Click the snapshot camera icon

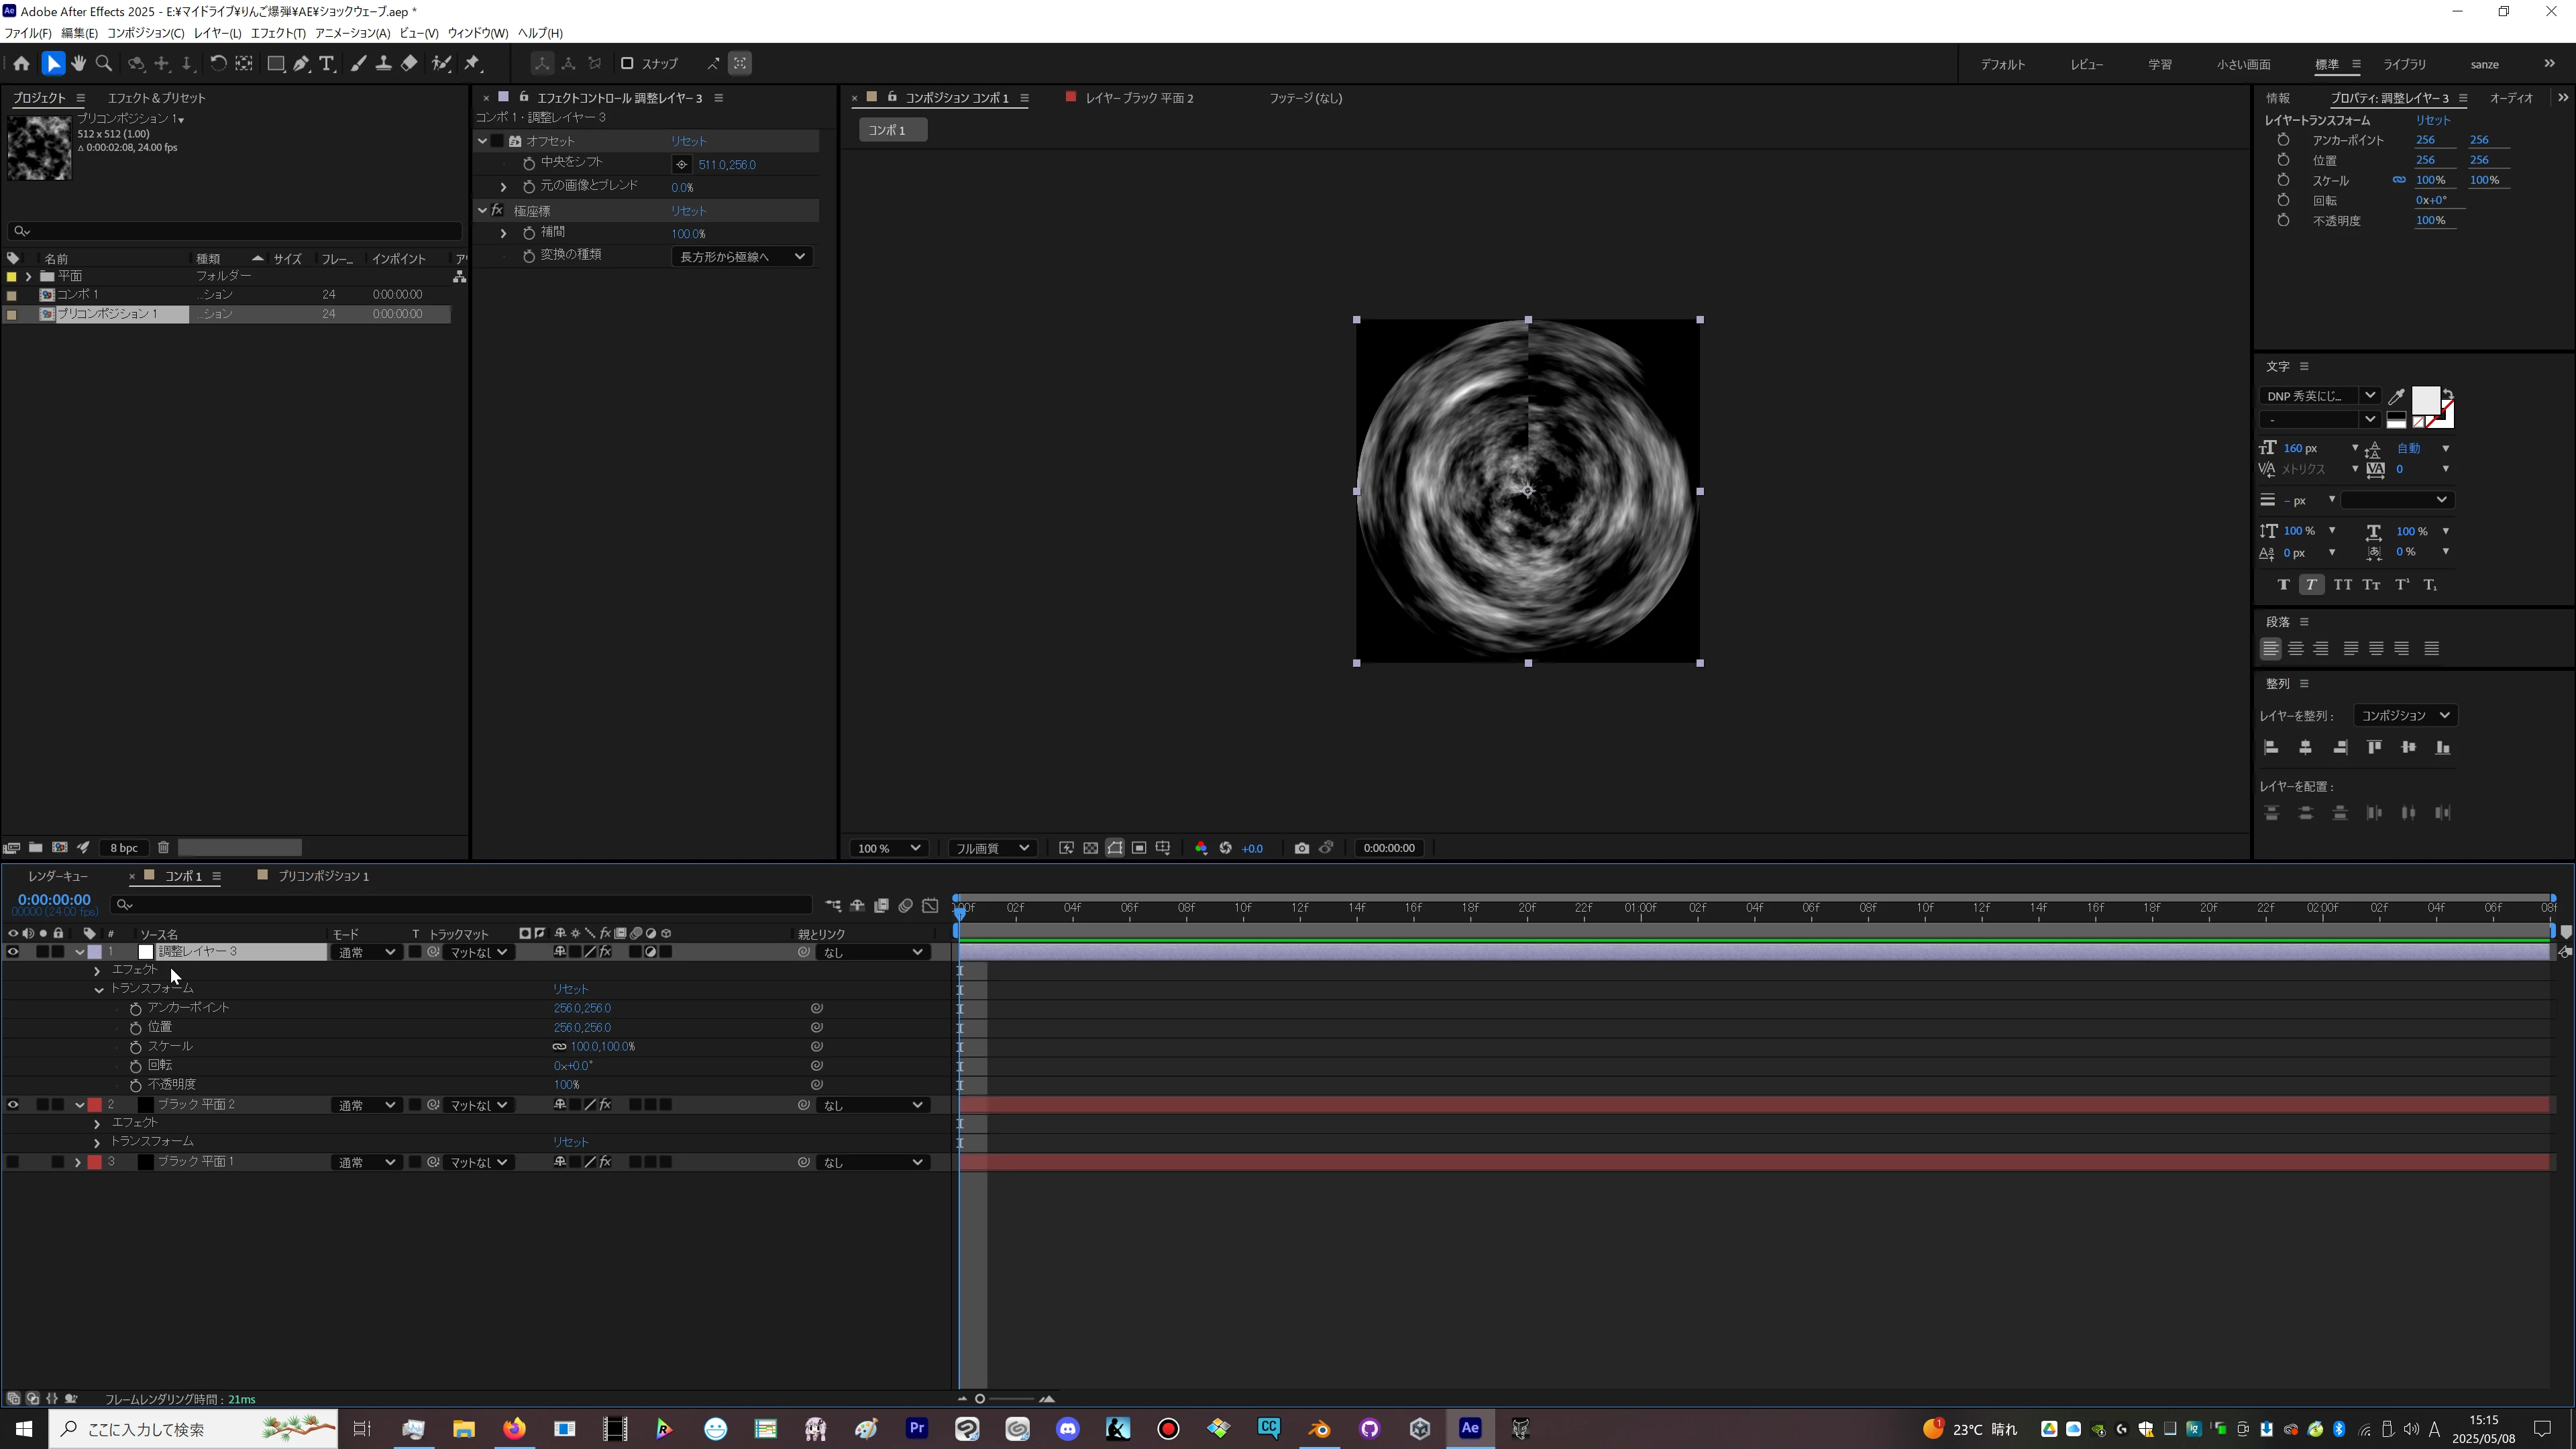point(1301,848)
